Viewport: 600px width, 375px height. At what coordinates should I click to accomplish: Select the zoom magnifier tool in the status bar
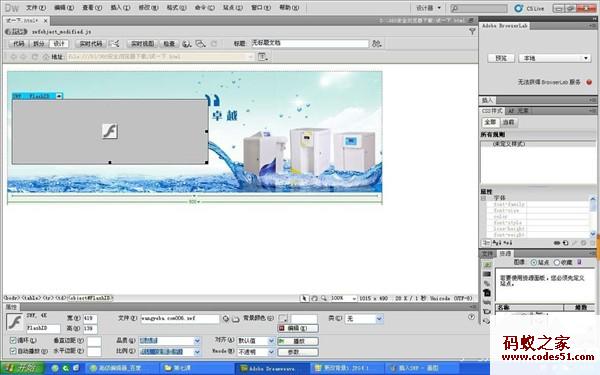click(x=324, y=298)
